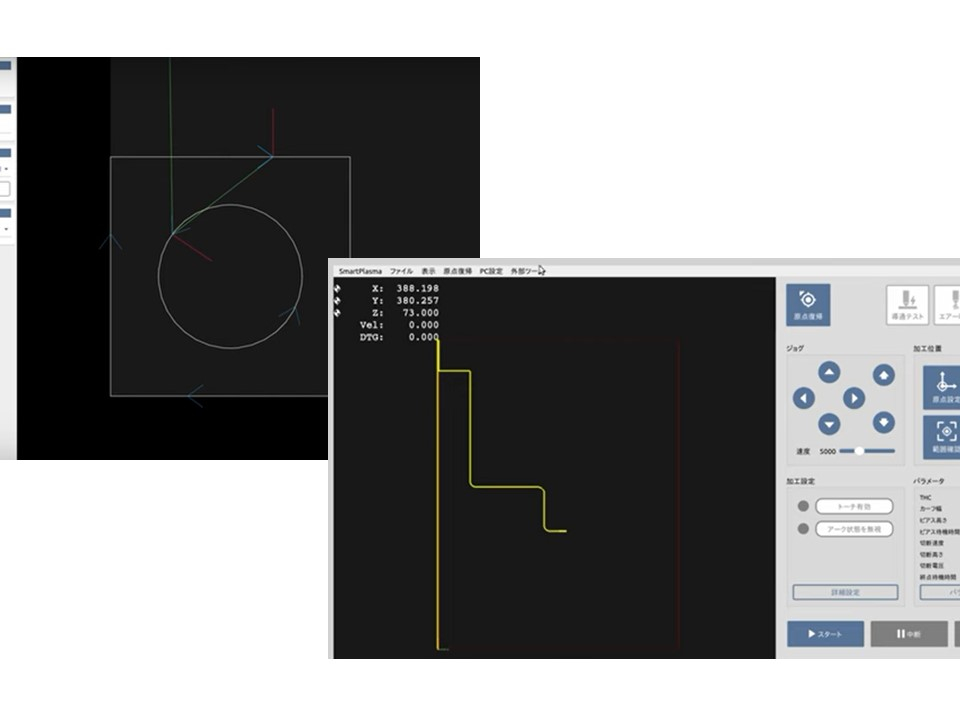Lower Z axis with the lower block arrow

click(x=883, y=423)
